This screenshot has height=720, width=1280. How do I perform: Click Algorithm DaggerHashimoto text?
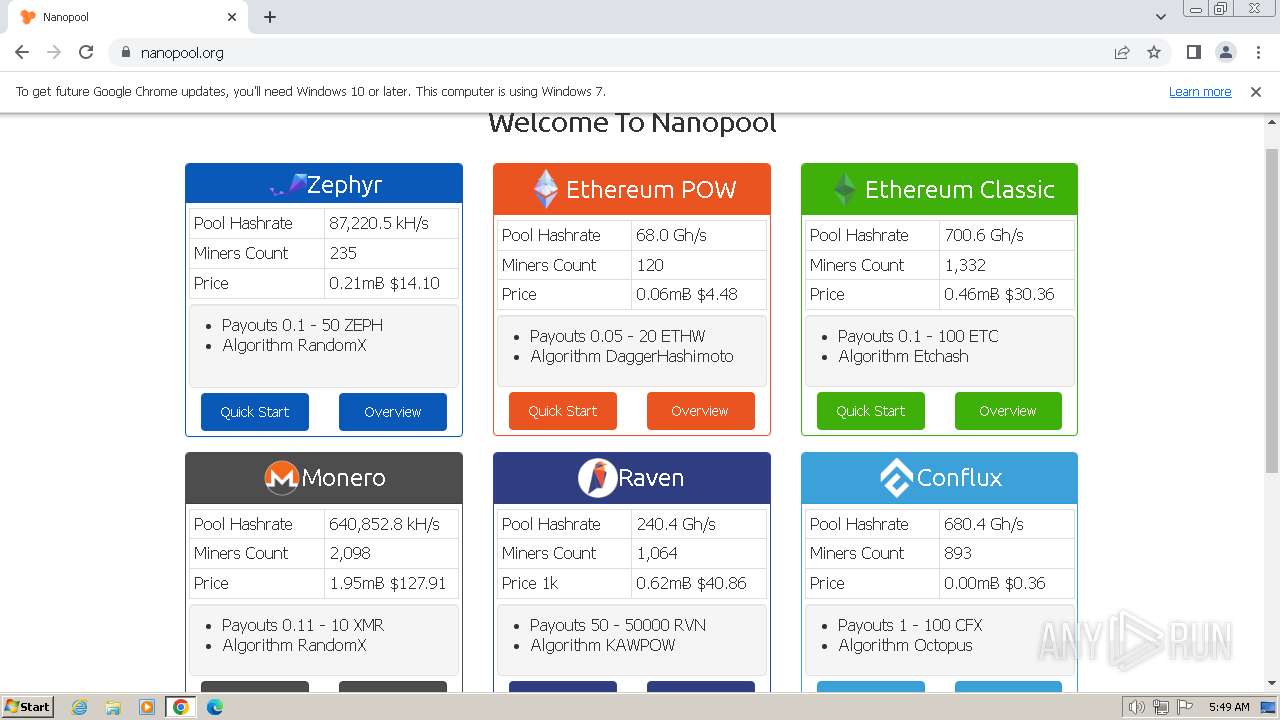click(x=632, y=356)
